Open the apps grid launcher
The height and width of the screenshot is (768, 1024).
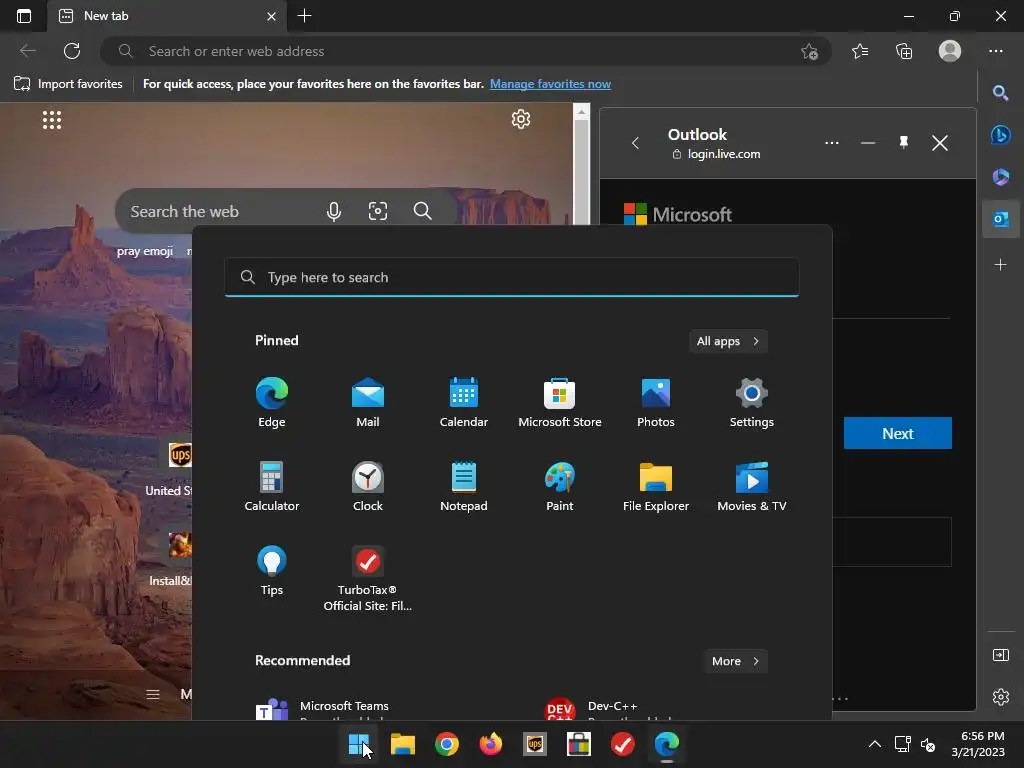(x=52, y=120)
